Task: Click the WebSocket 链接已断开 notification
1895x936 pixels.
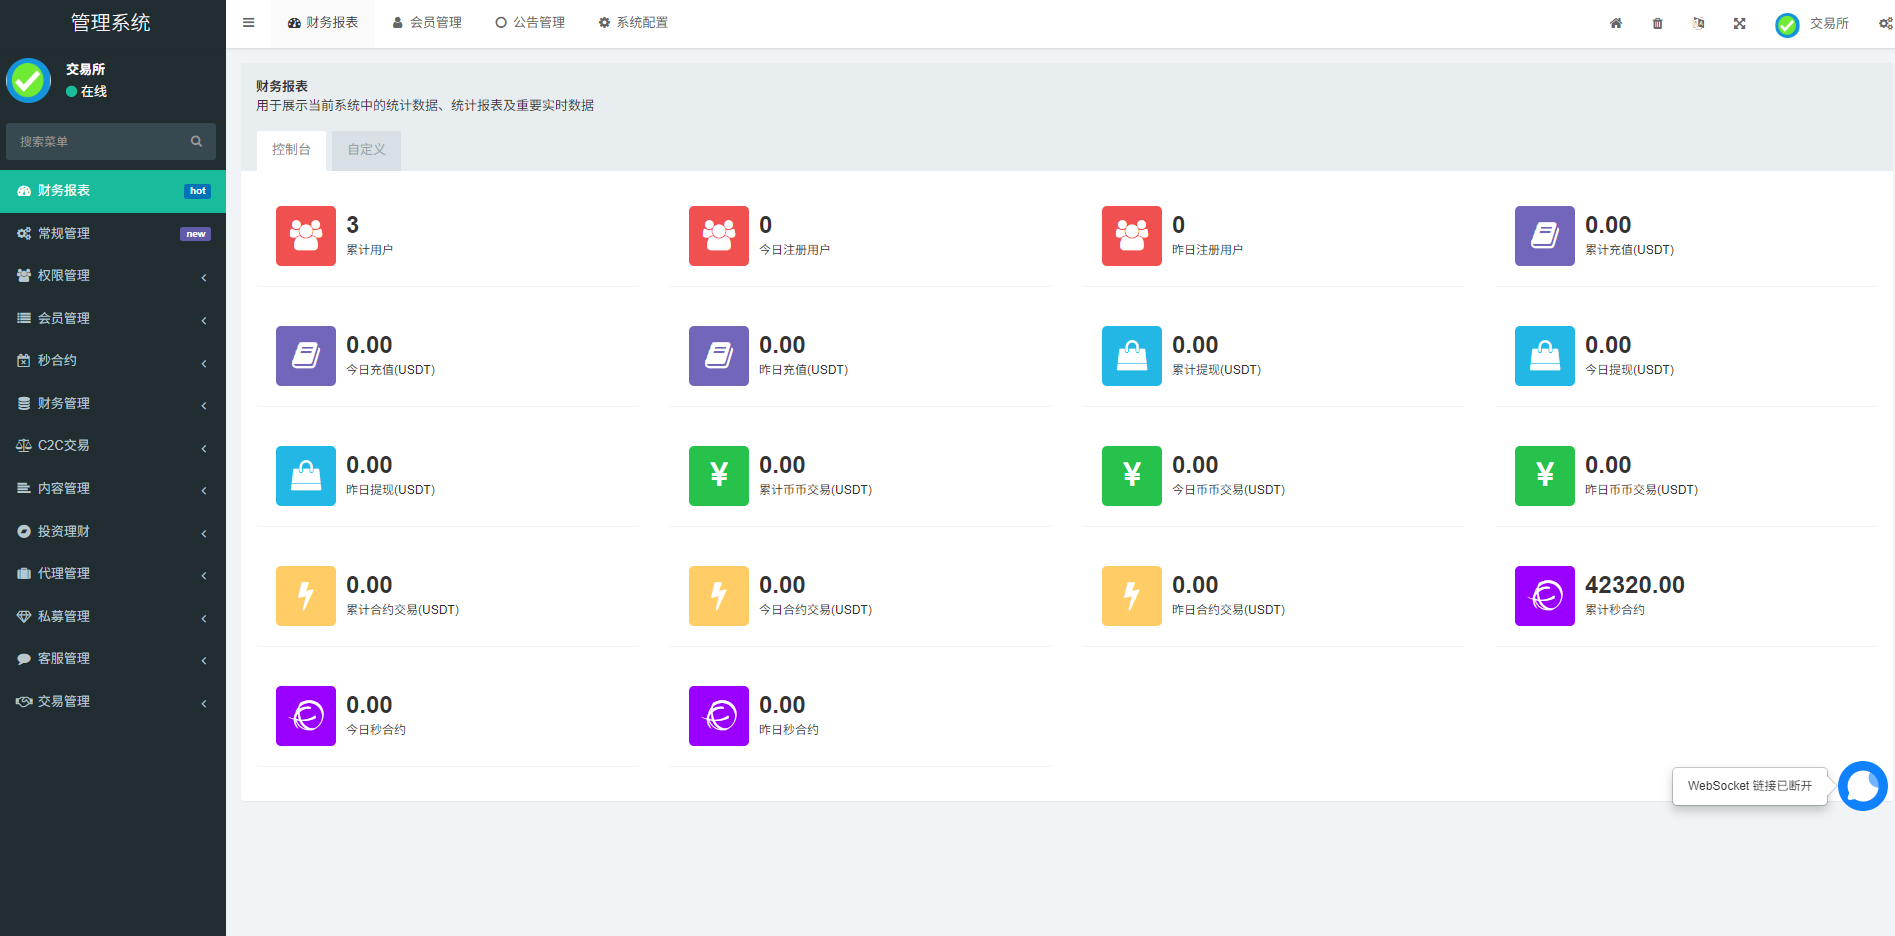Action: (x=1750, y=786)
